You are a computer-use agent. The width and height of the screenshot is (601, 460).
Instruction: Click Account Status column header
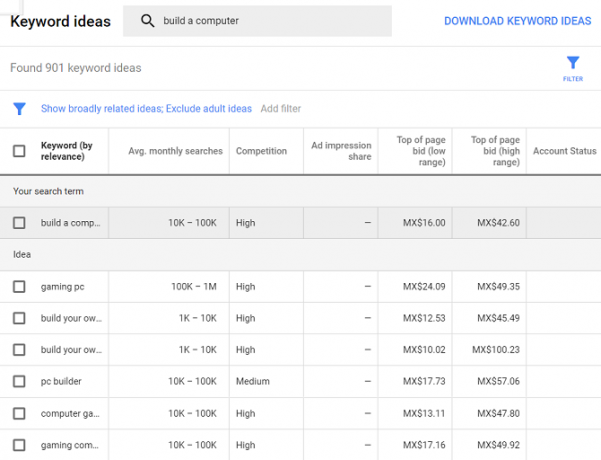[x=565, y=151]
